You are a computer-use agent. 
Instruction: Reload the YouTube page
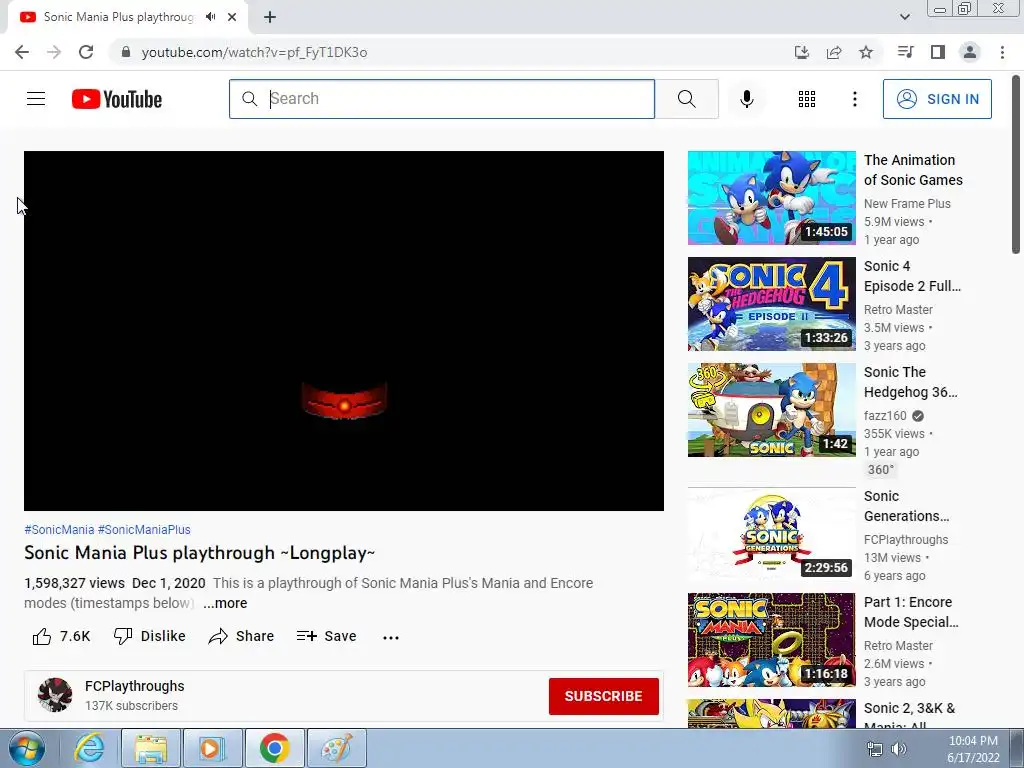click(86, 52)
